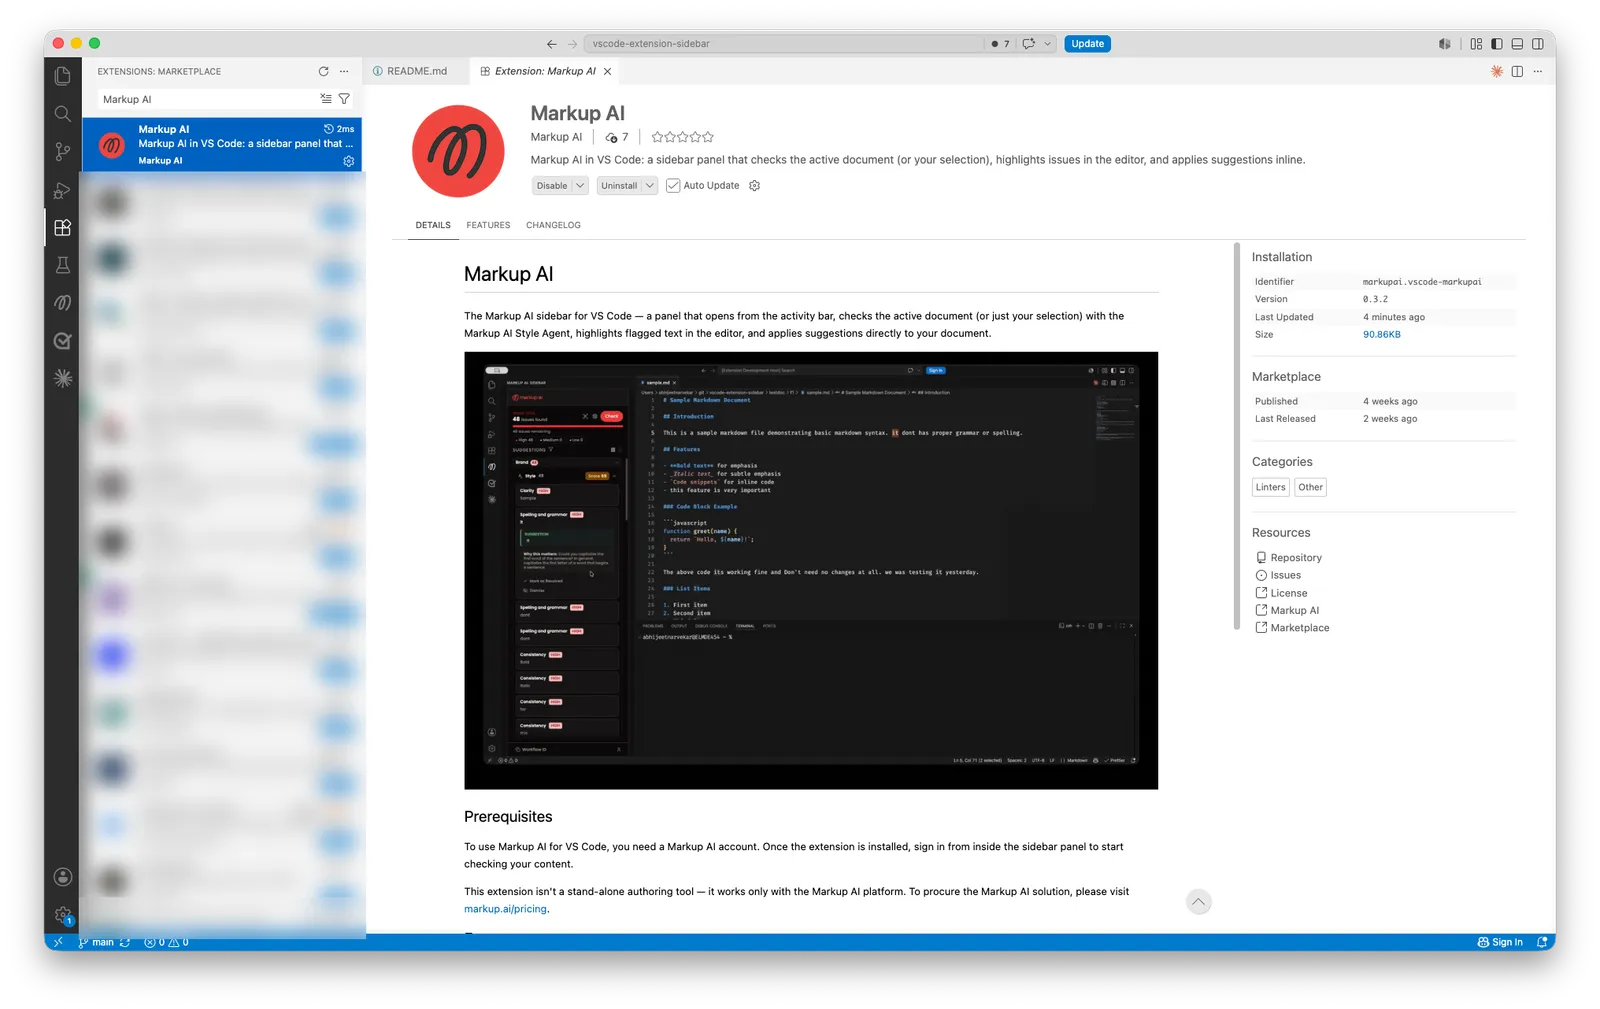Toggle the bottom panel layout button
Screen dimensions: 1600x1009
tap(1517, 44)
